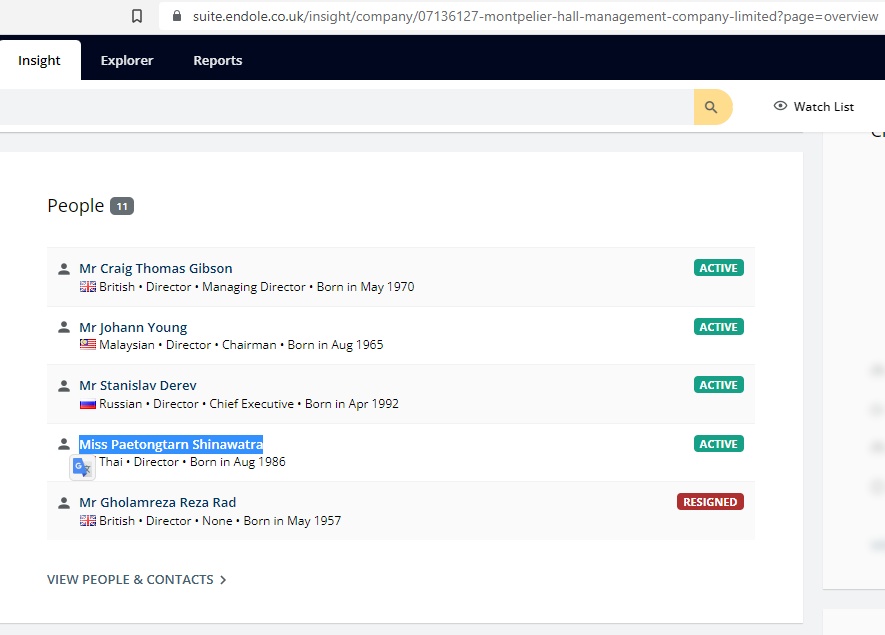
Task: Click the yellow search magnifier button
Action: tap(711, 107)
